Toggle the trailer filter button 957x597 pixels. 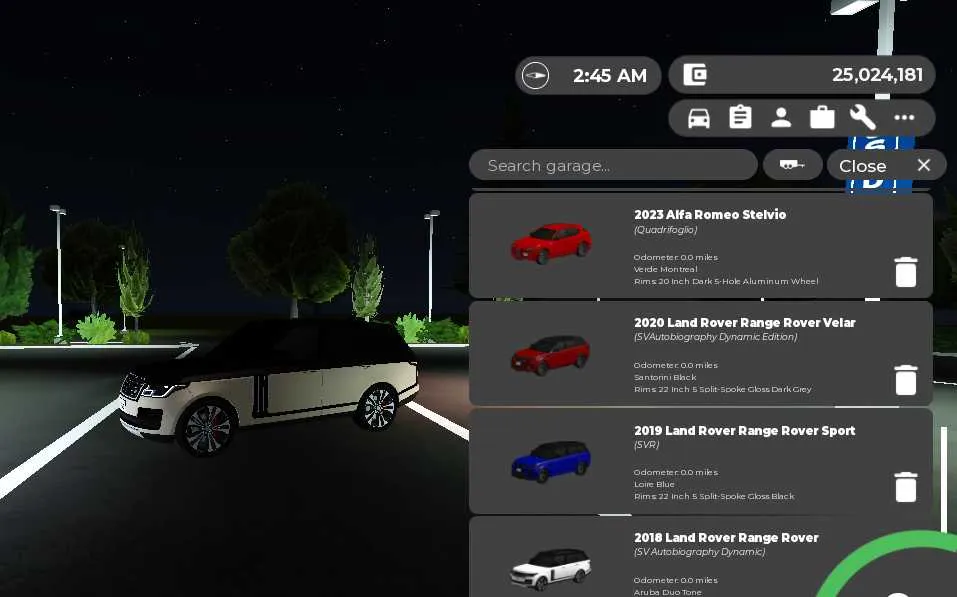pos(792,165)
